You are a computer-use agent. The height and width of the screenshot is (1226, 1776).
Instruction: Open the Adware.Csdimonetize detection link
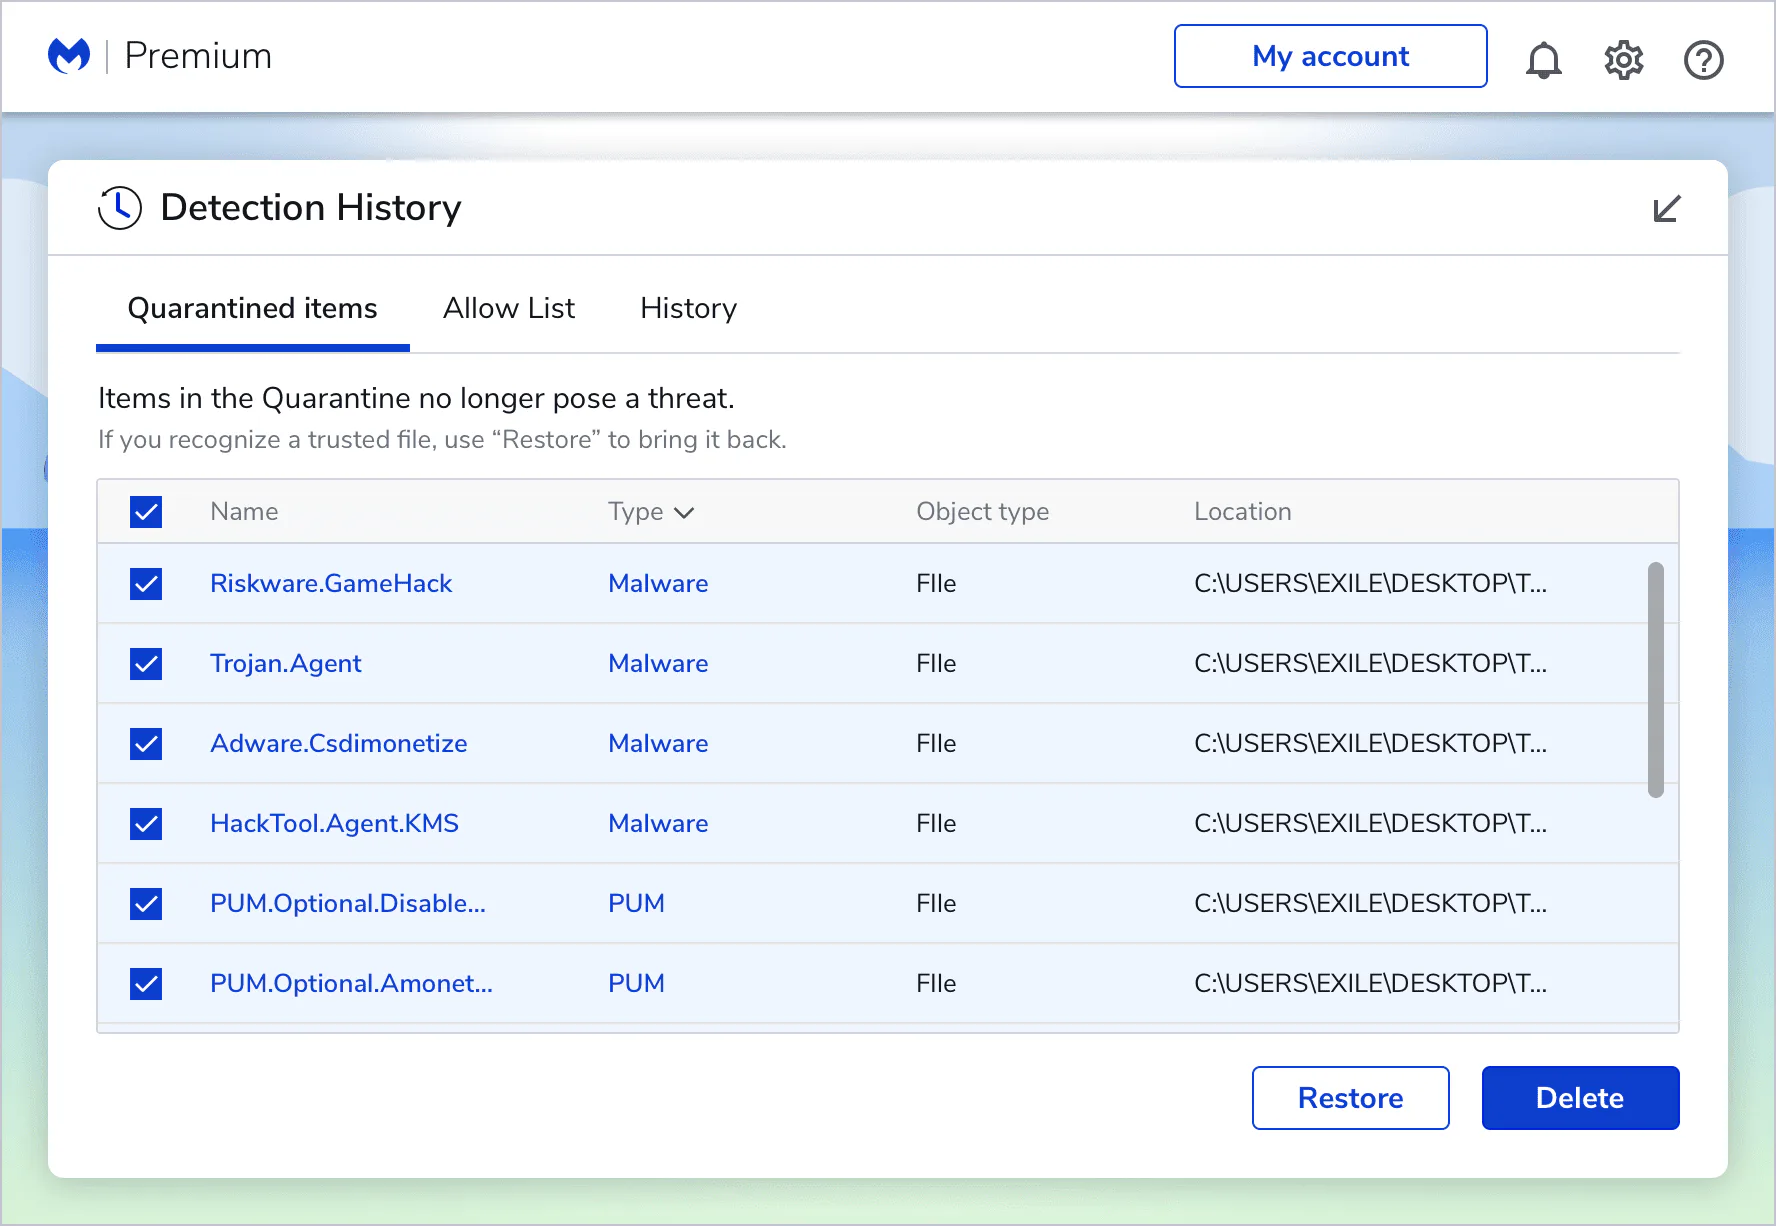338,744
